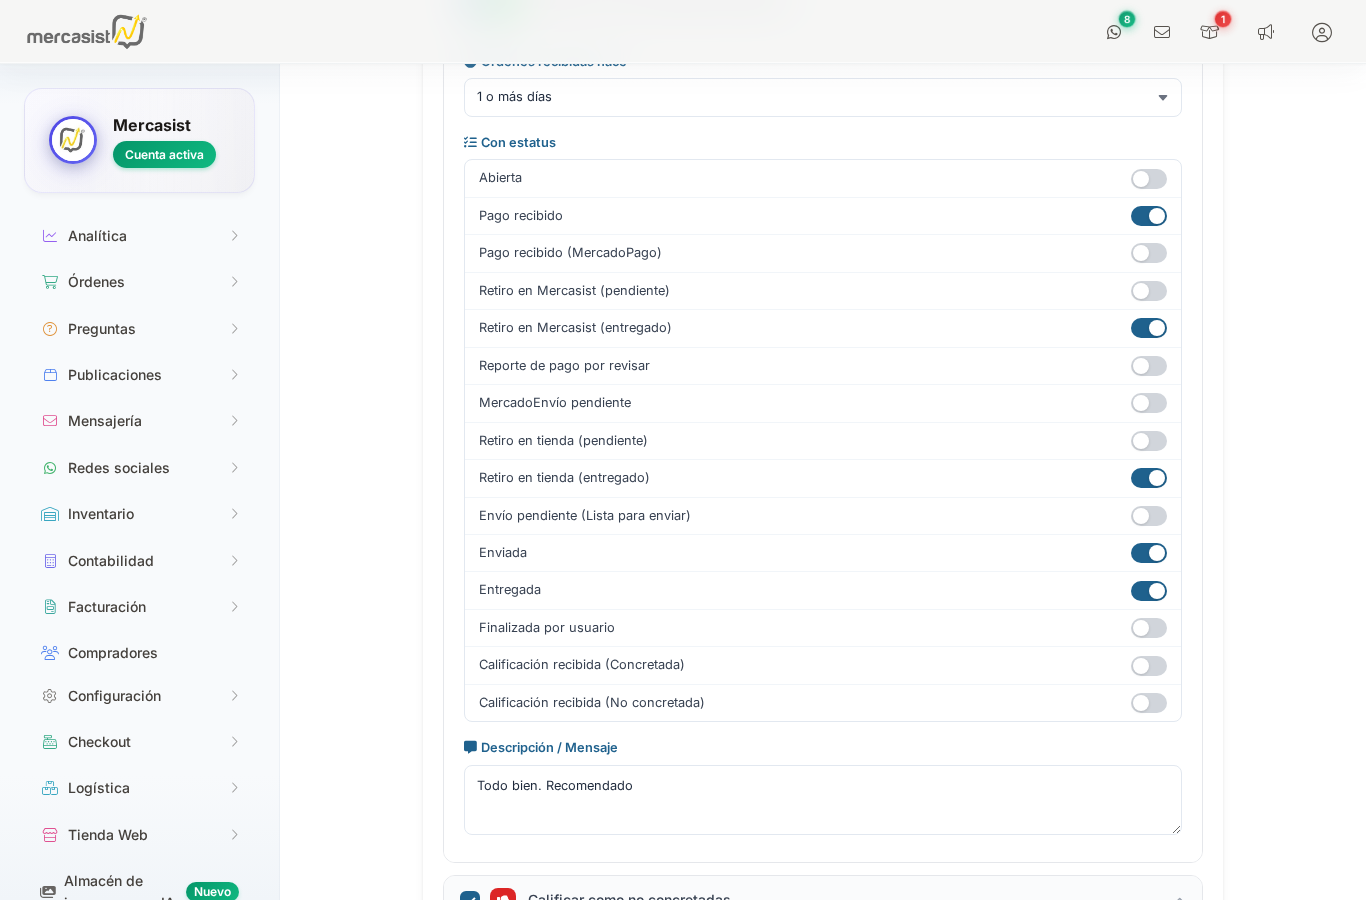Open the gift box notifications icon
The image size is (1366, 900).
click(1210, 32)
